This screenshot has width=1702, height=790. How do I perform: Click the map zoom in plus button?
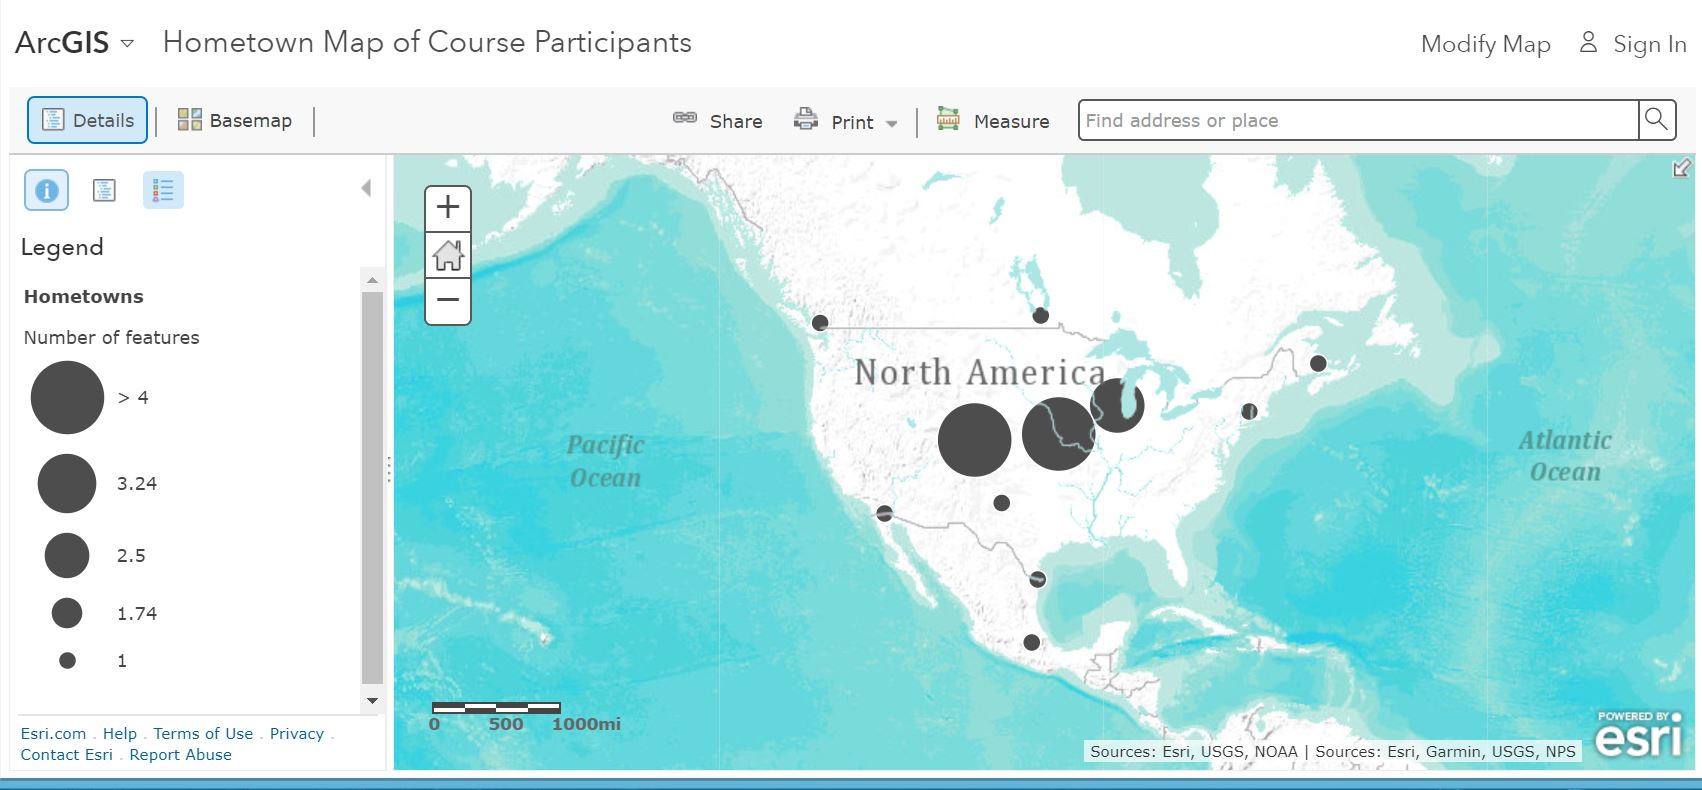[x=448, y=208]
